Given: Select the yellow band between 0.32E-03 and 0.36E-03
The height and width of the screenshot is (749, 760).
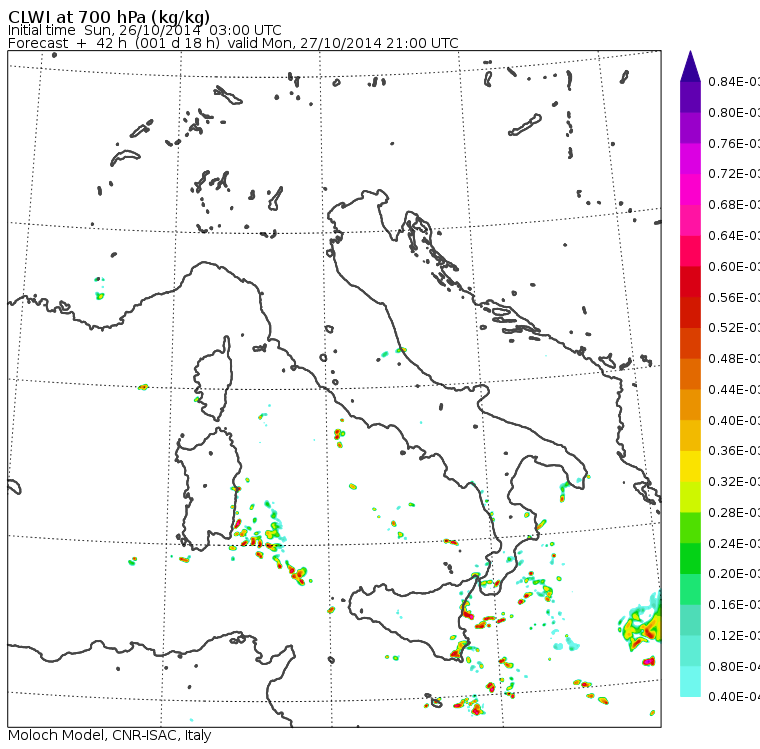Looking at the screenshot, I should 690,466.
